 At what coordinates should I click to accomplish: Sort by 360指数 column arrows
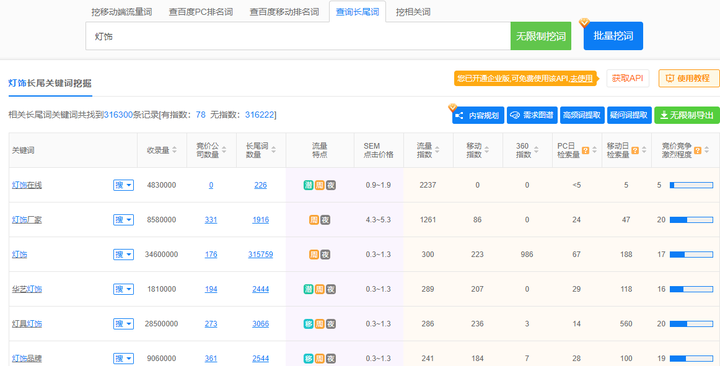(536, 150)
